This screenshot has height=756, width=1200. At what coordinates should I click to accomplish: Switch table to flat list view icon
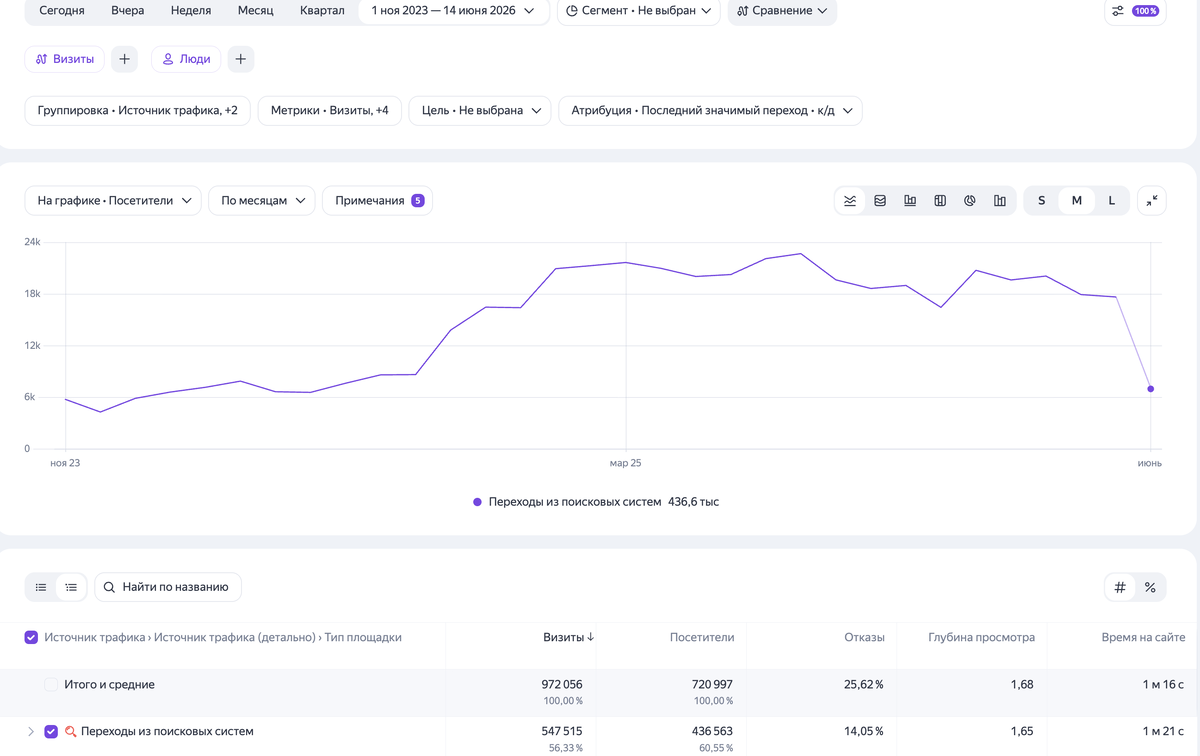[41, 587]
